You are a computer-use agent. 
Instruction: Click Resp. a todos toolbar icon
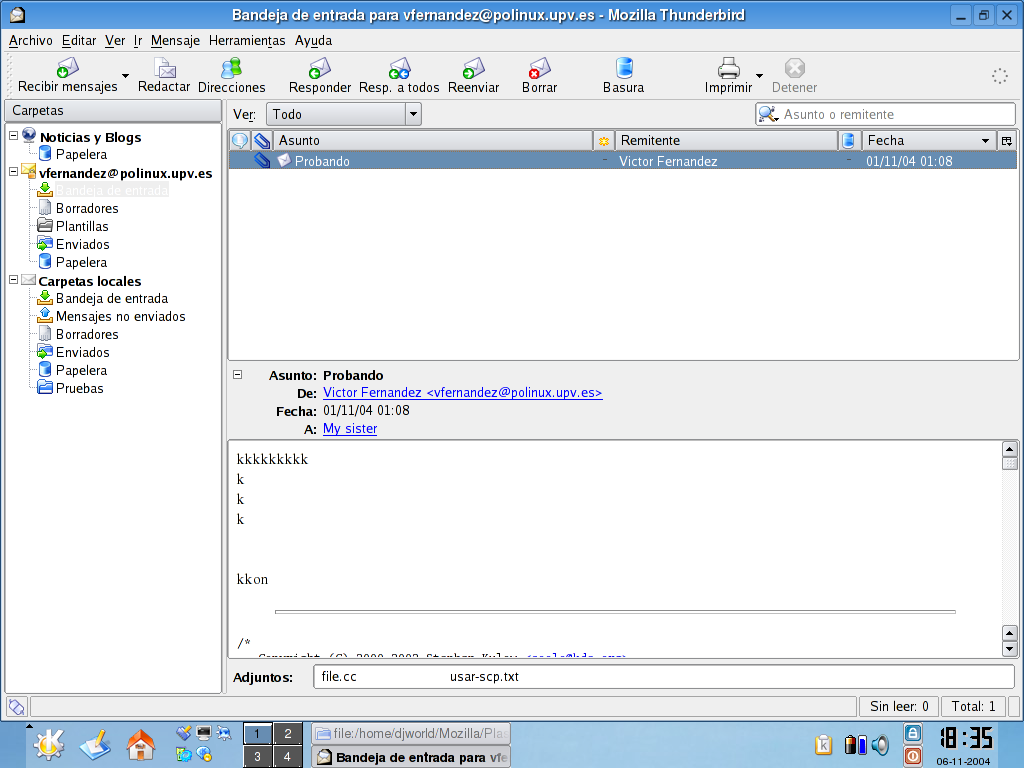point(399,68)
